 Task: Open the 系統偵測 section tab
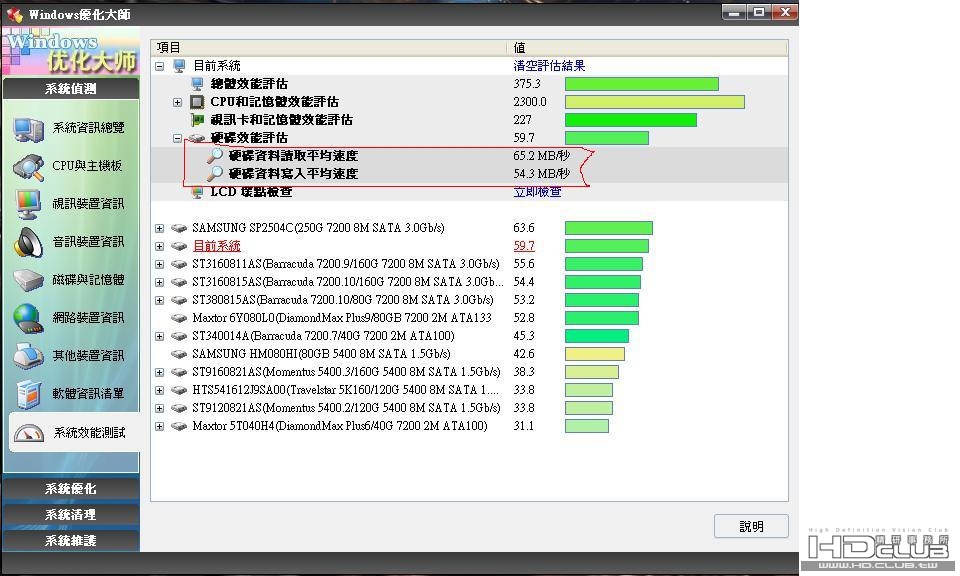tap(71, 89)
